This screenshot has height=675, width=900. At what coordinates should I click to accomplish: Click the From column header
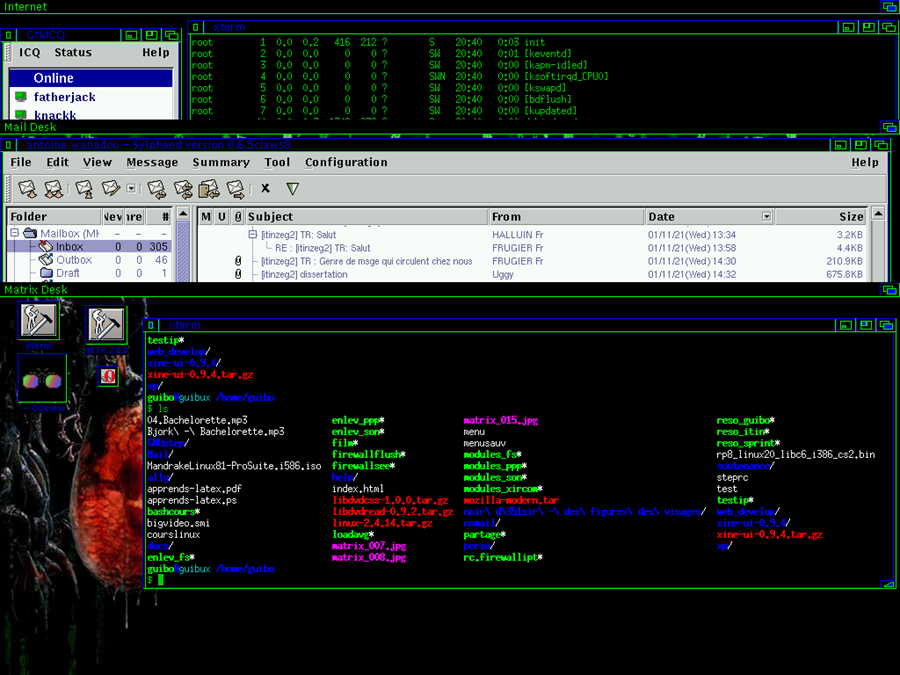(x=567, y=216)
